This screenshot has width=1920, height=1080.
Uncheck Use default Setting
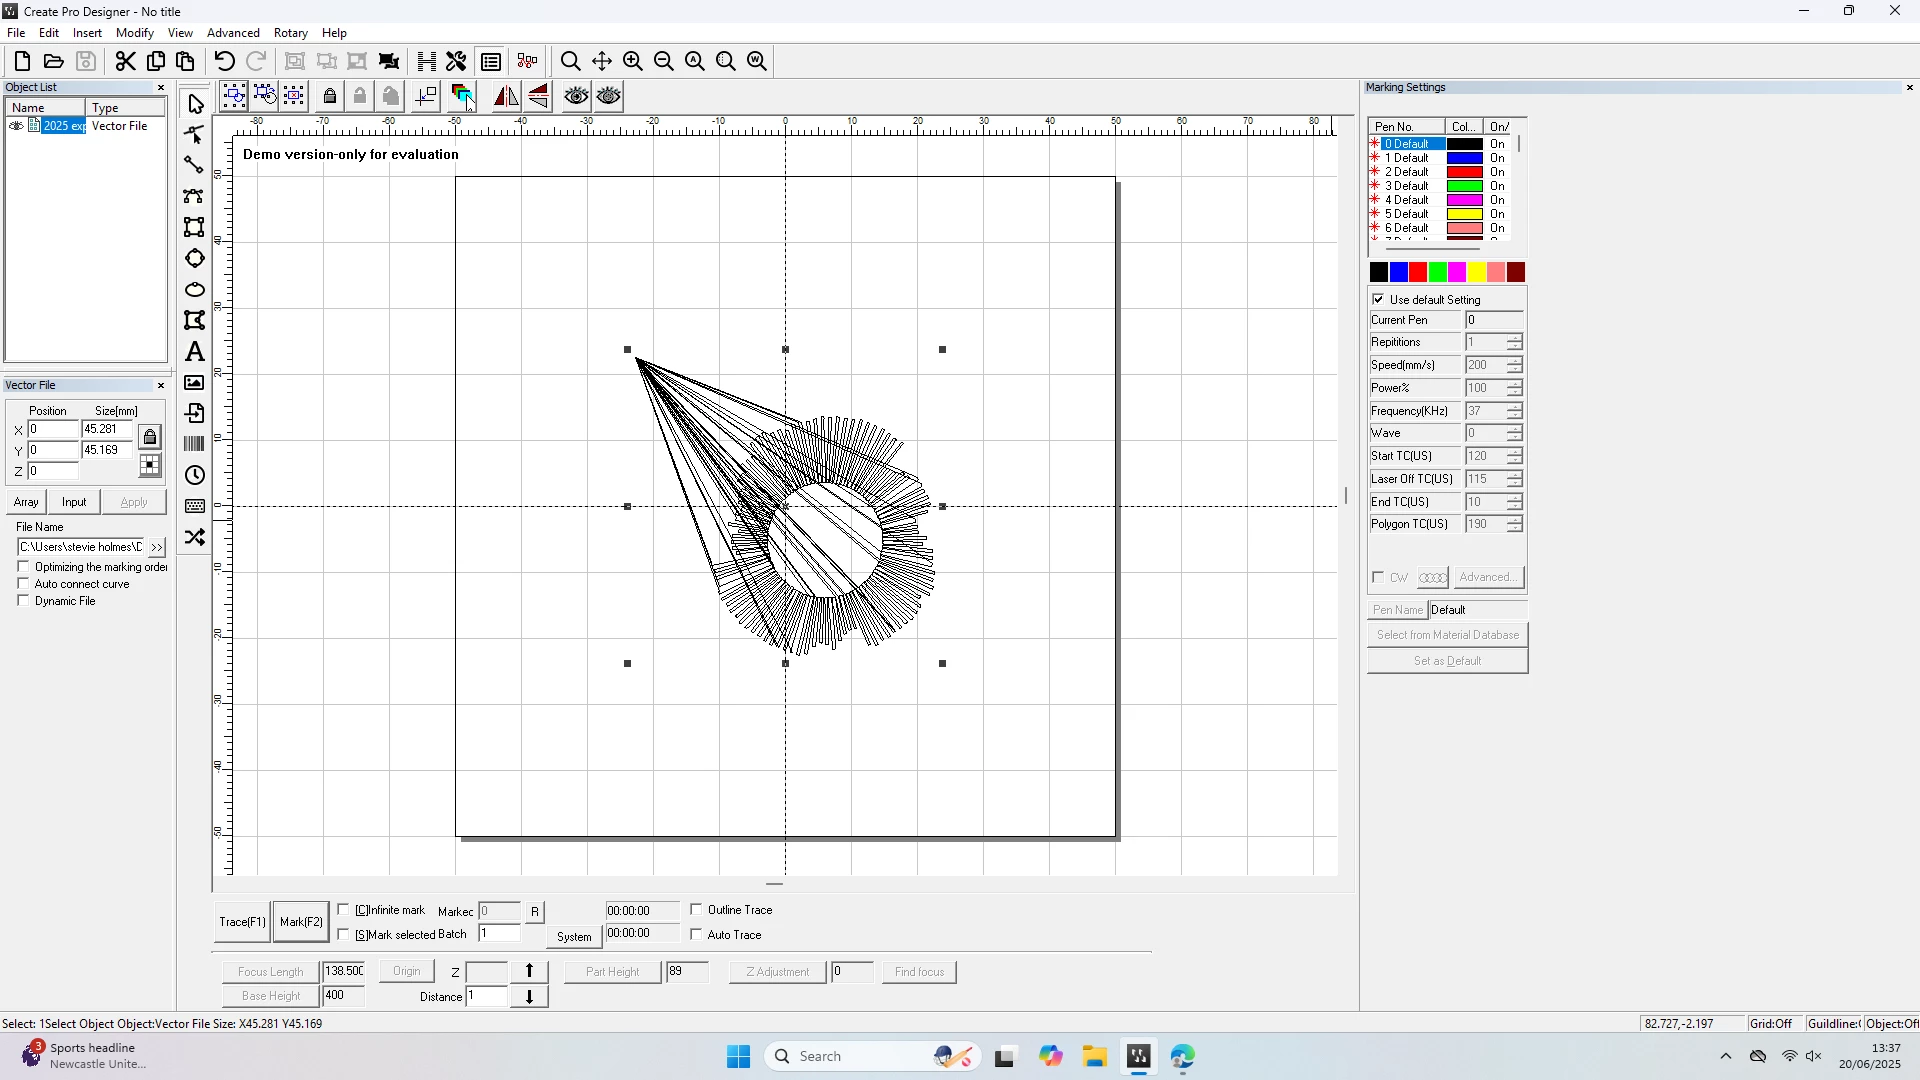coord(1379,300)
